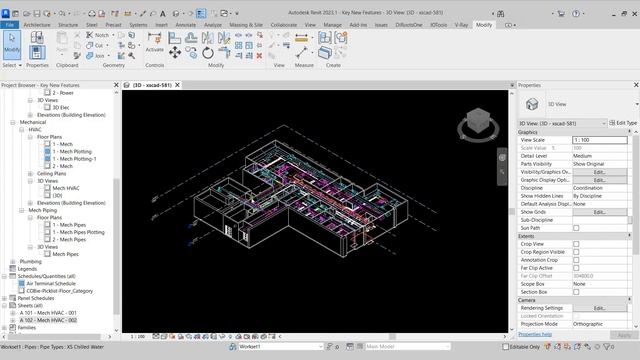Enable the Section Box checkbox

(576, 292)
